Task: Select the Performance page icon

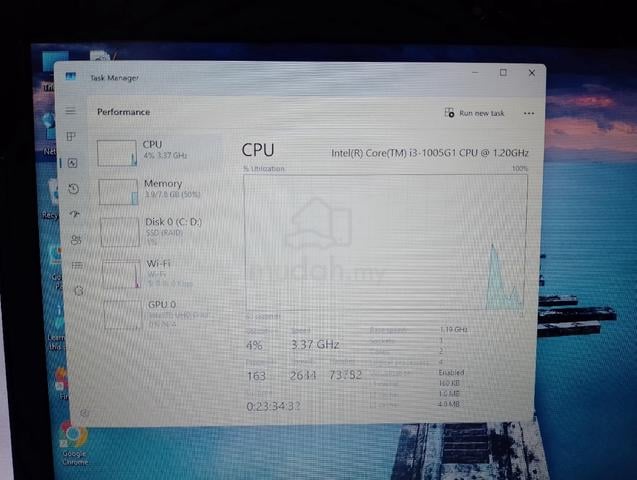Action: [73, 163]
